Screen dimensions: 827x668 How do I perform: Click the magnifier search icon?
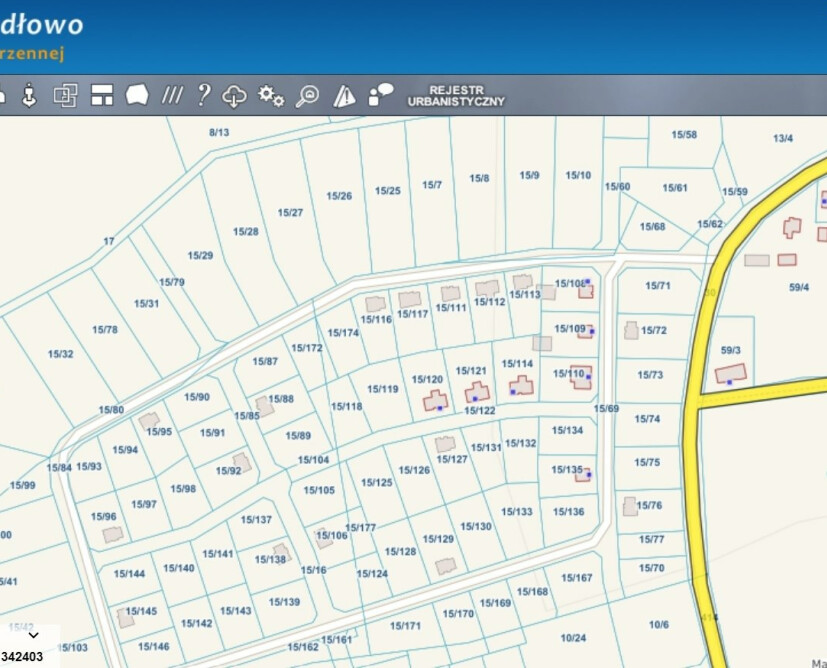point(308,96)
